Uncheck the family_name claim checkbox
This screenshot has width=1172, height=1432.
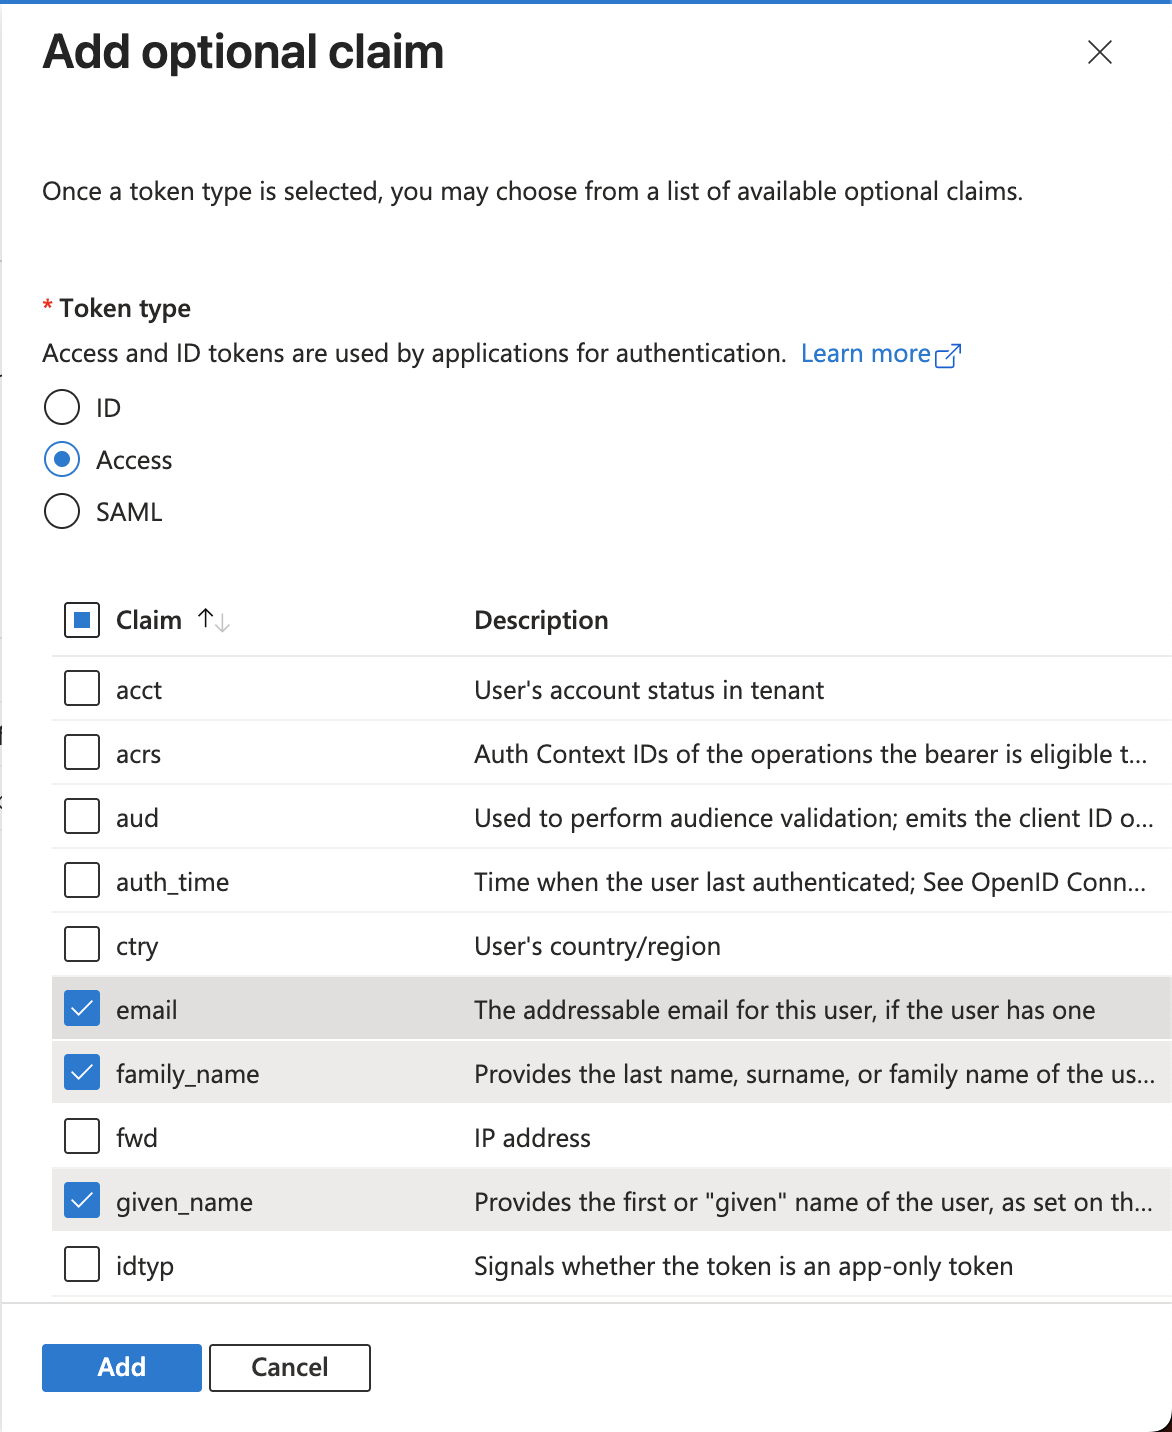[x=82, y=1073]
